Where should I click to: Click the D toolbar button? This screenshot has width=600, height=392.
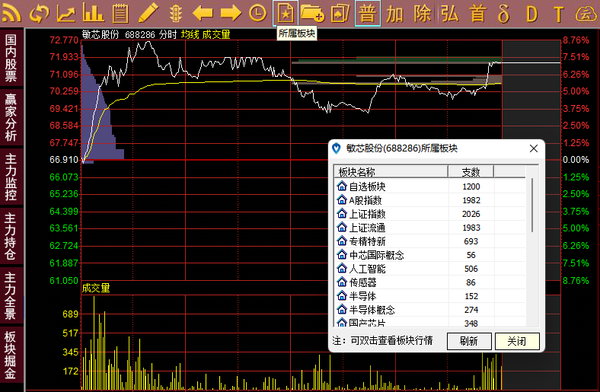click(532, 14)
